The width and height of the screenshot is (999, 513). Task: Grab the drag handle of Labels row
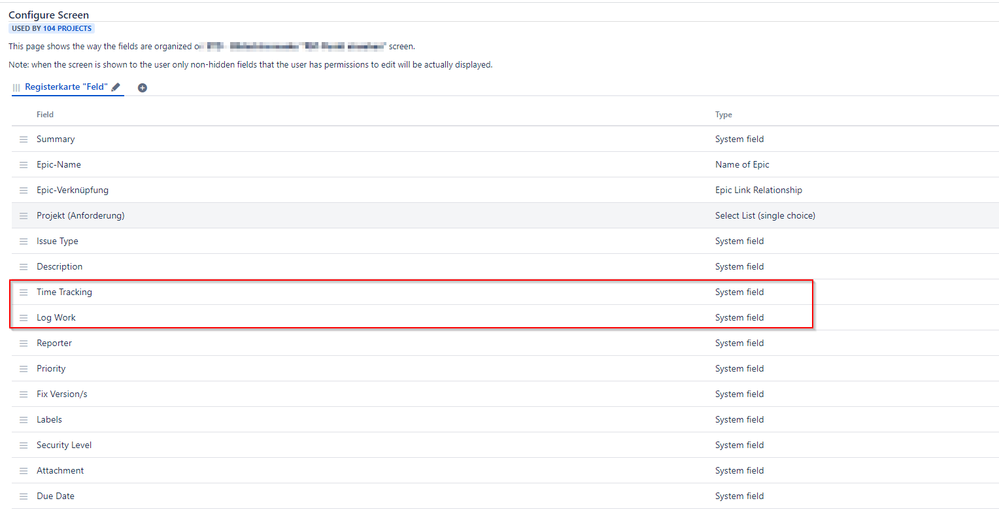tap(24, 420)
